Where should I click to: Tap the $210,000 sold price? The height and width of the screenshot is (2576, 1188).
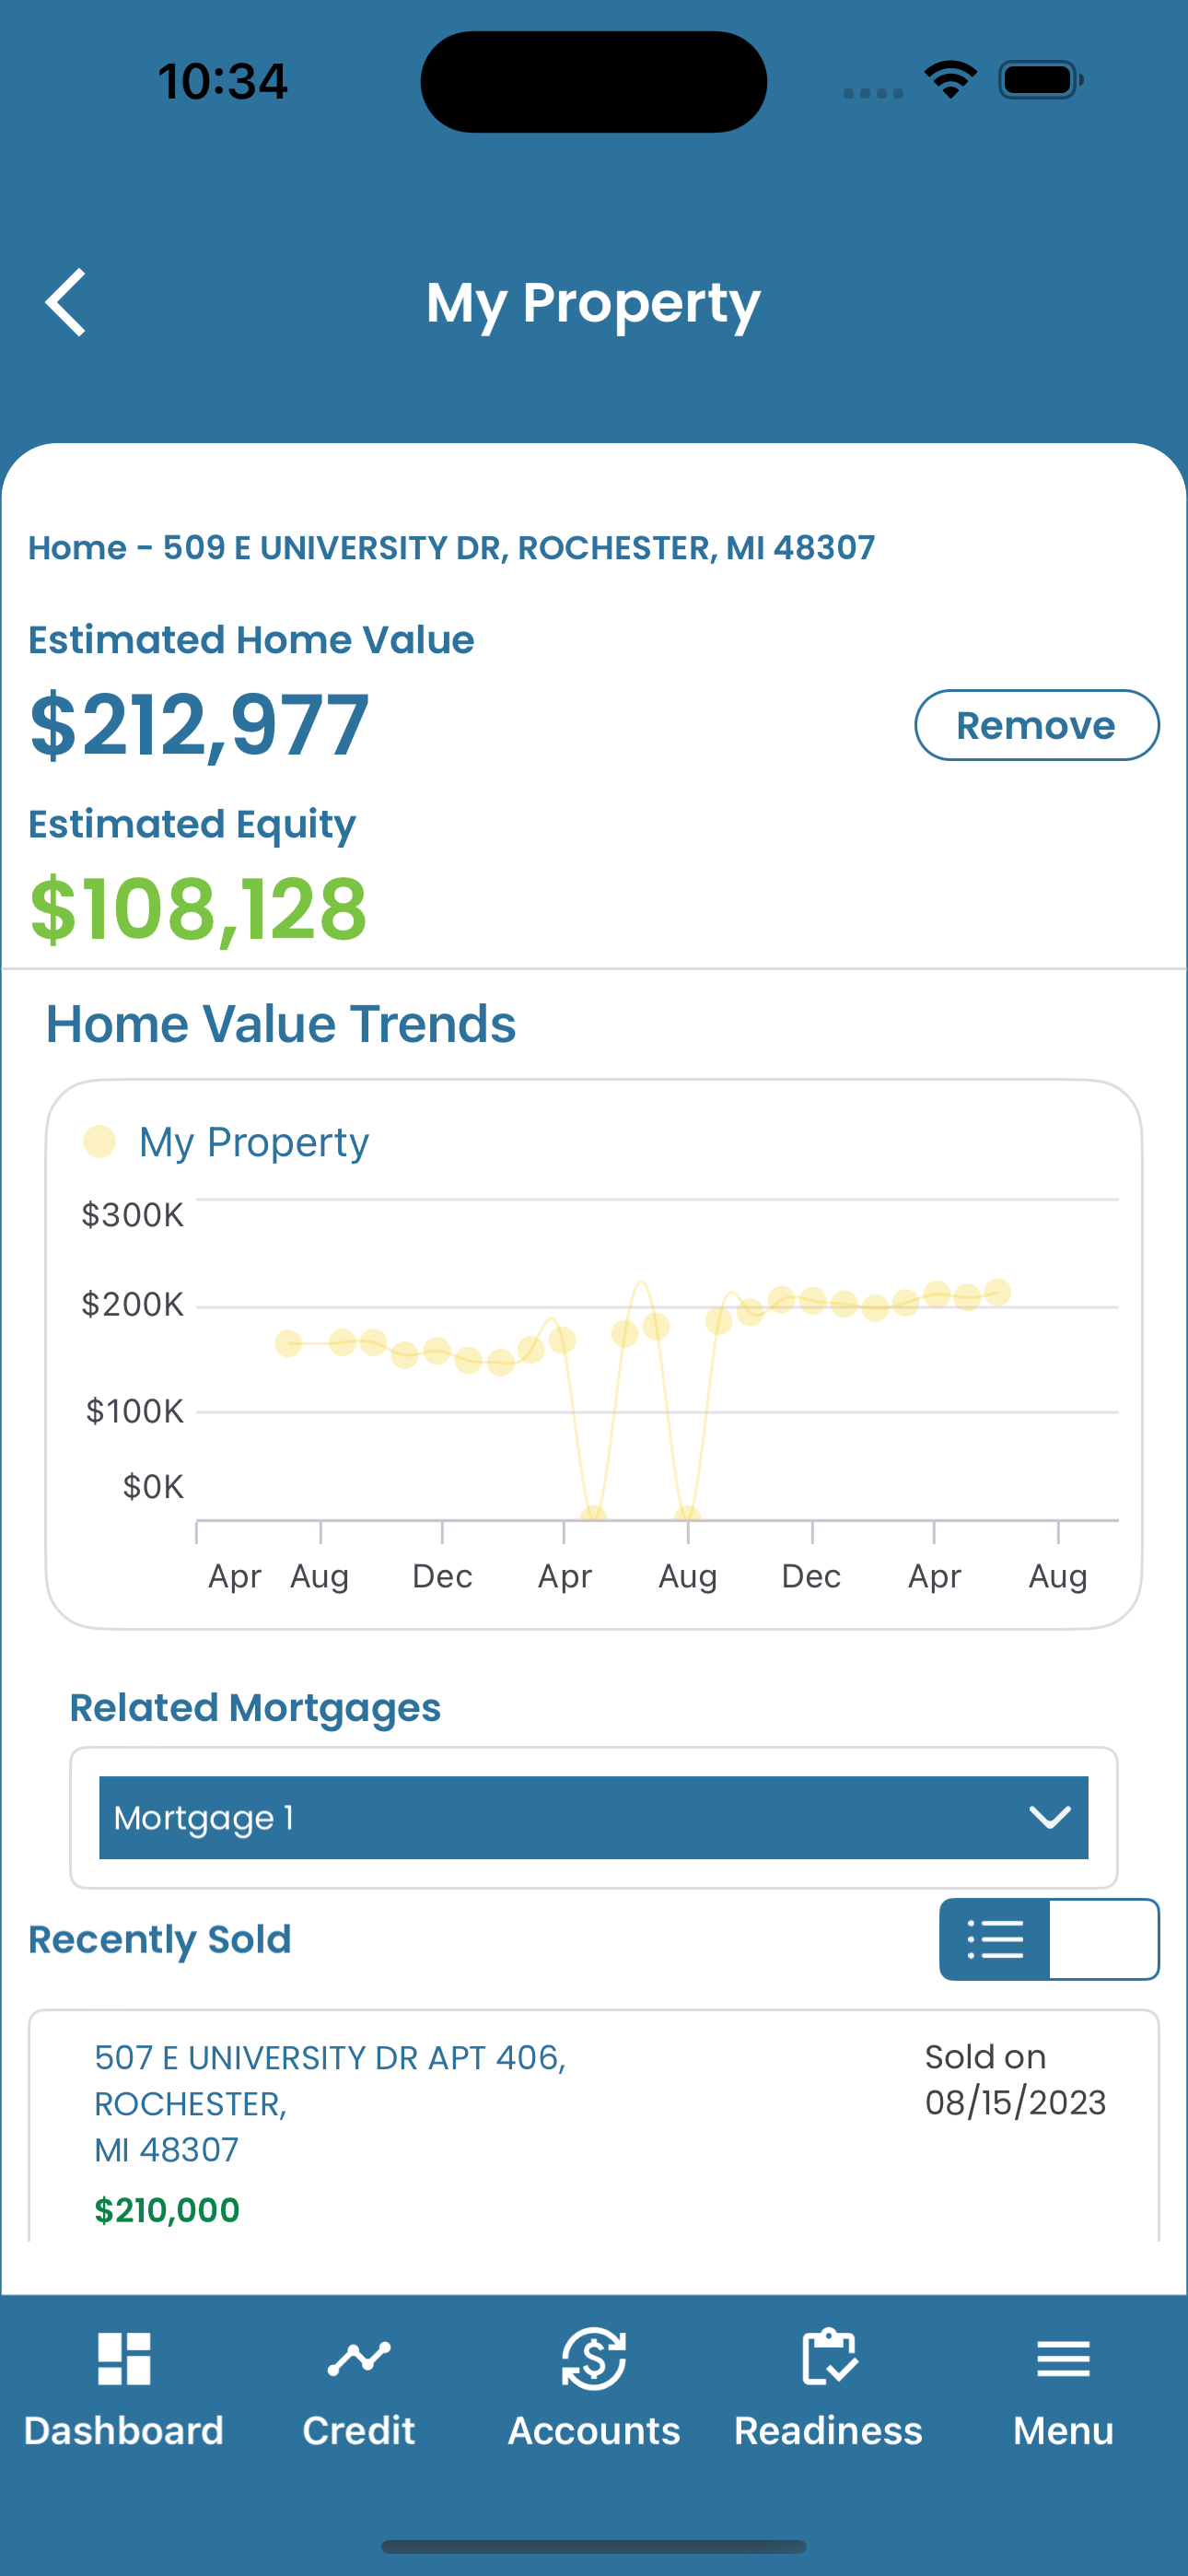click(x=167, y=2210)
